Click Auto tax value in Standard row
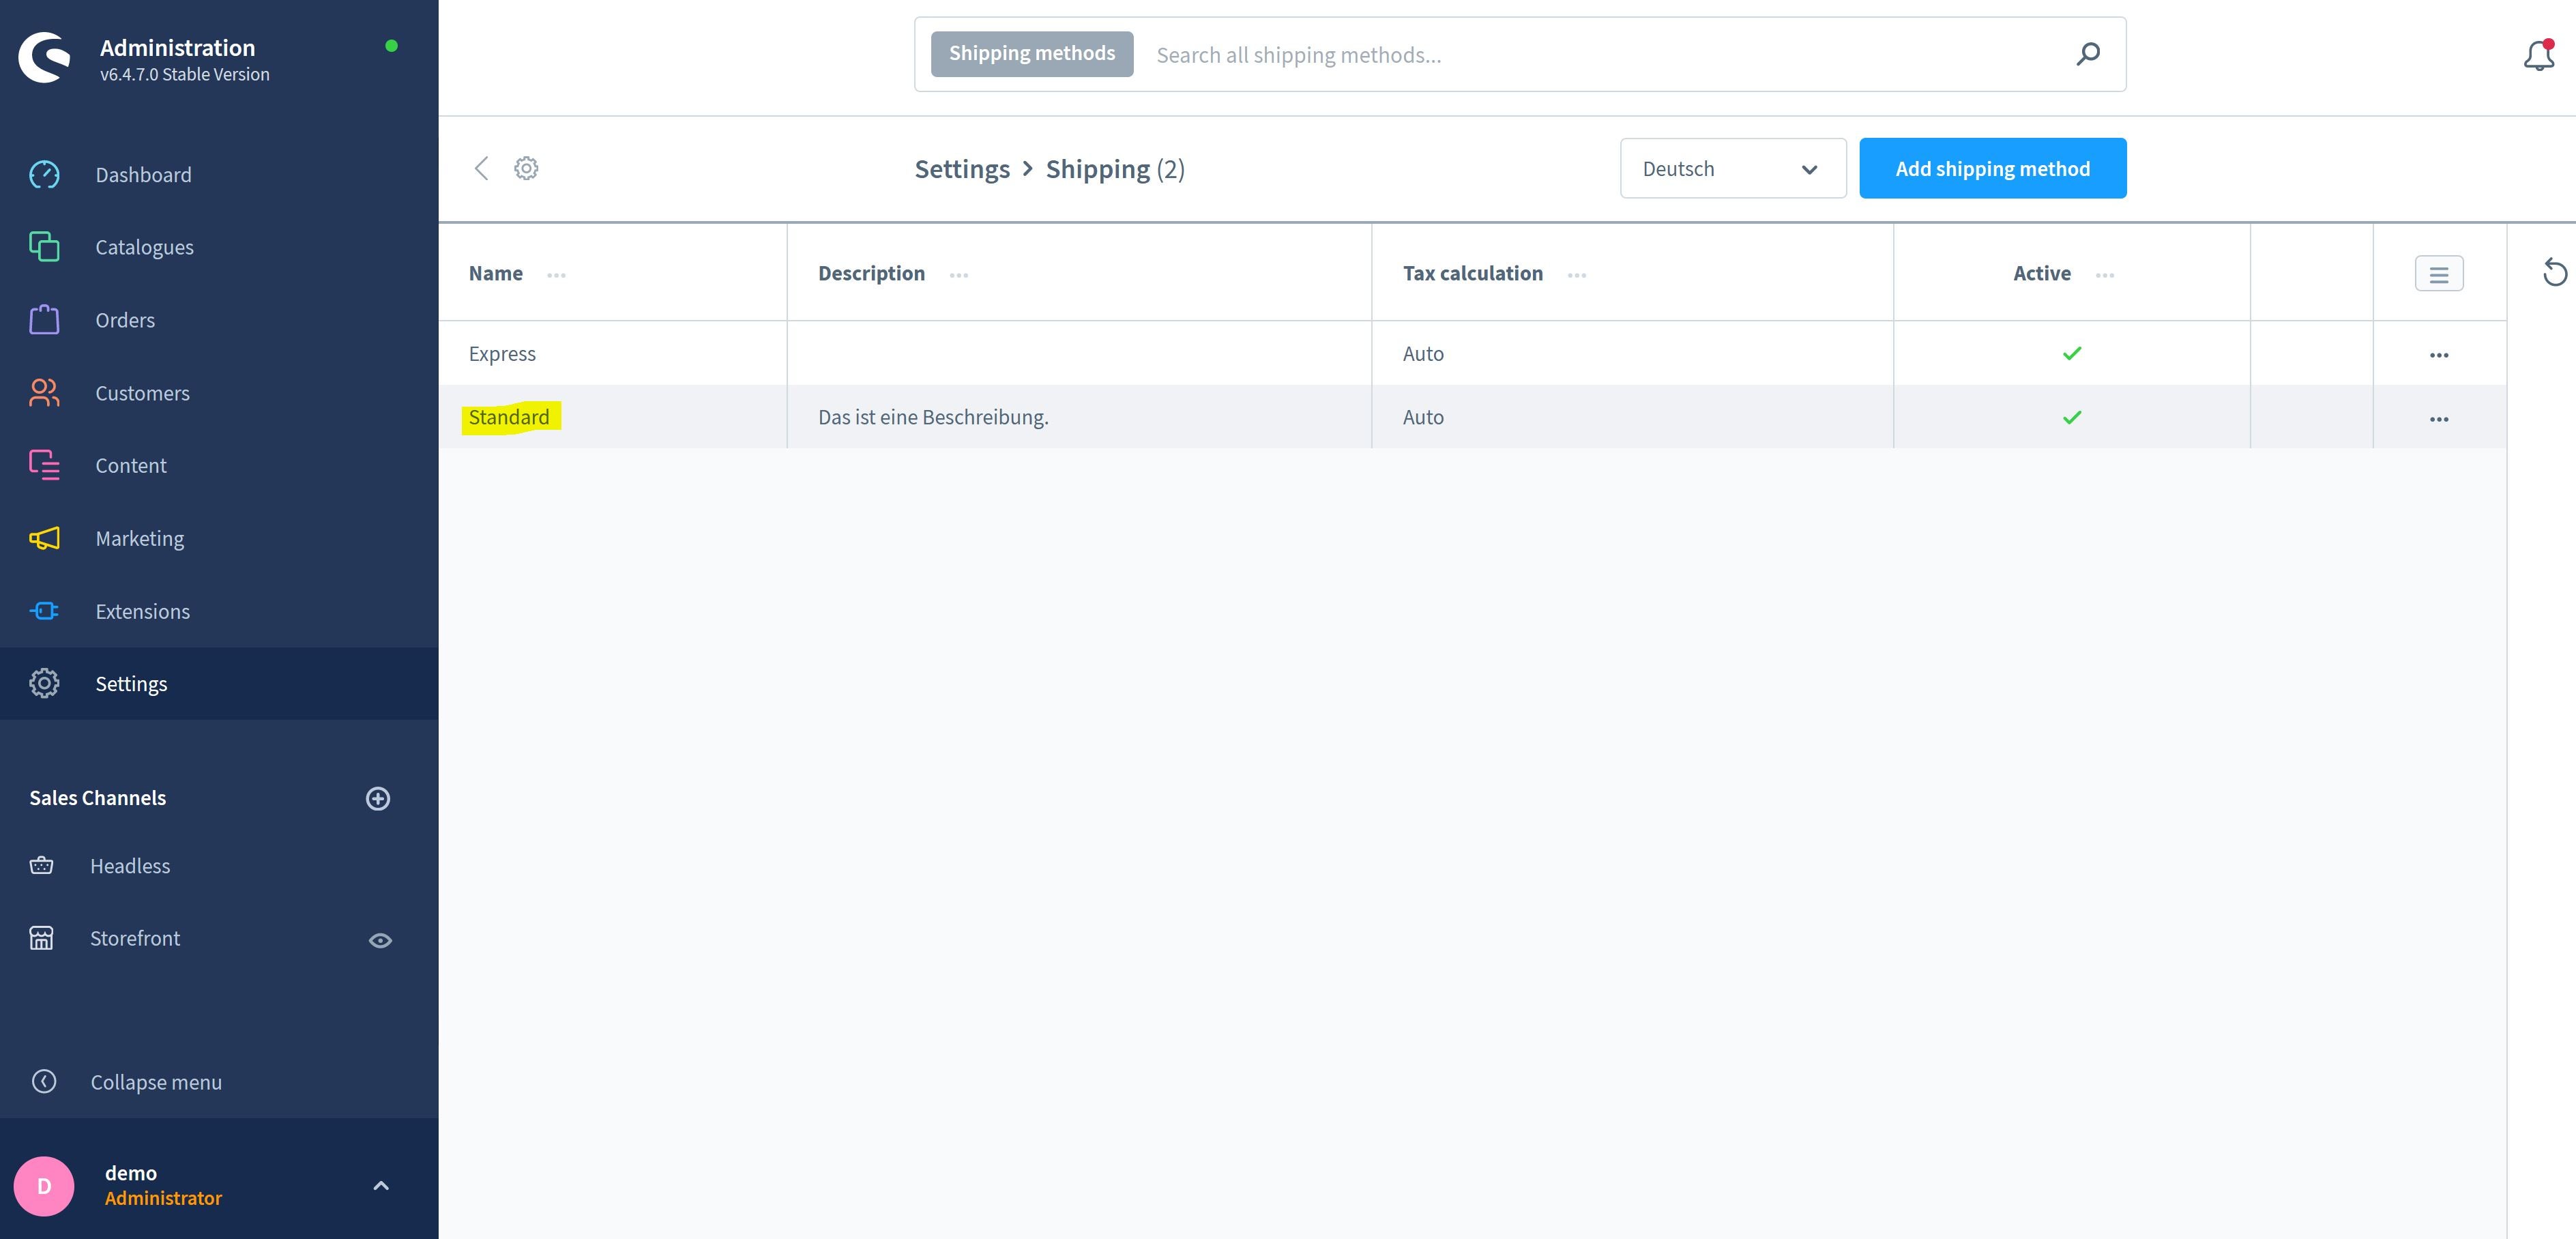Image resolution: width=2576 pixels, height=1239 pixels. tap(1423, 417)
